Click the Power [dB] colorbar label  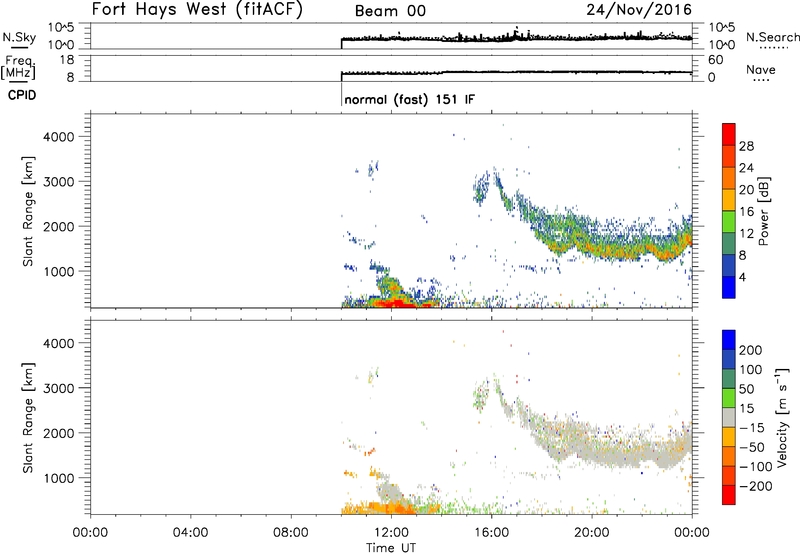[764, 211]
